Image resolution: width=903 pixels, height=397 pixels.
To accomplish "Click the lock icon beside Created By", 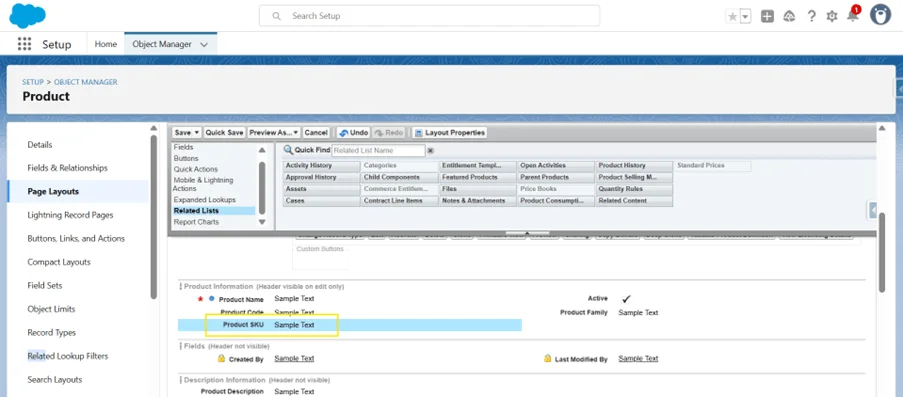I will click(x=221, y=358).
